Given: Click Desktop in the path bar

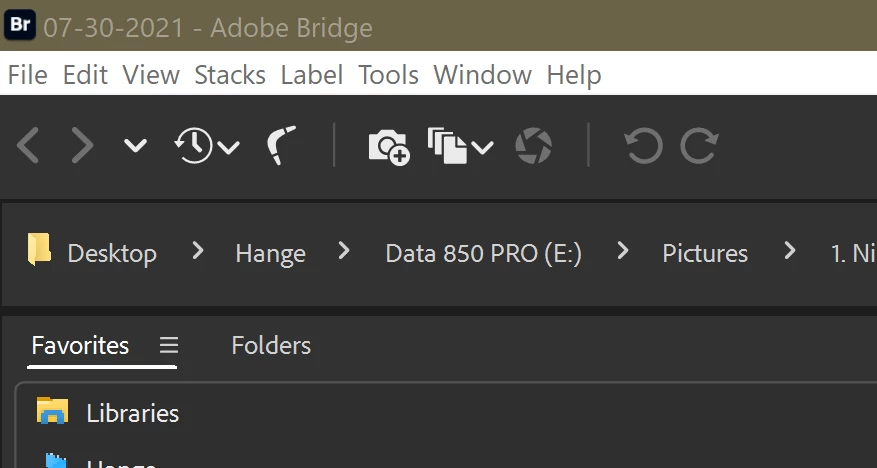Looking at the screenshot, I should click(x=111, y=254).
